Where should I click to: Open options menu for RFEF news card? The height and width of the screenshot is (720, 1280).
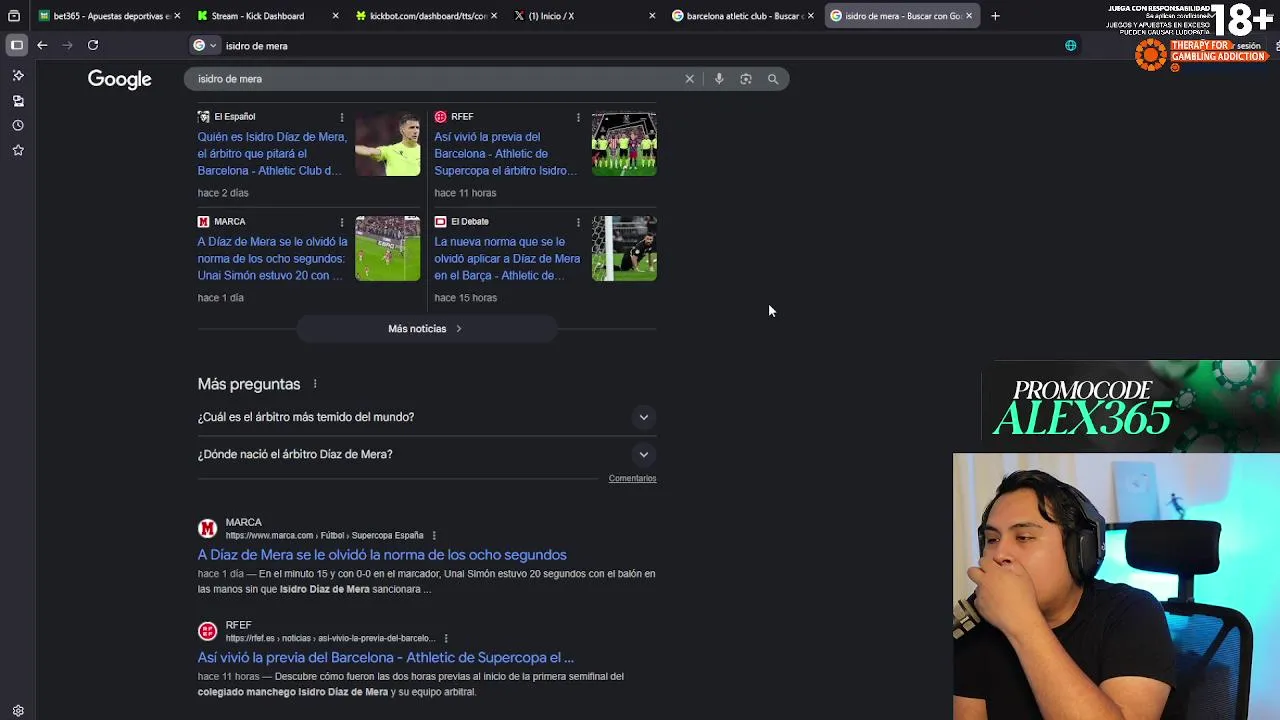click(578, 117)
